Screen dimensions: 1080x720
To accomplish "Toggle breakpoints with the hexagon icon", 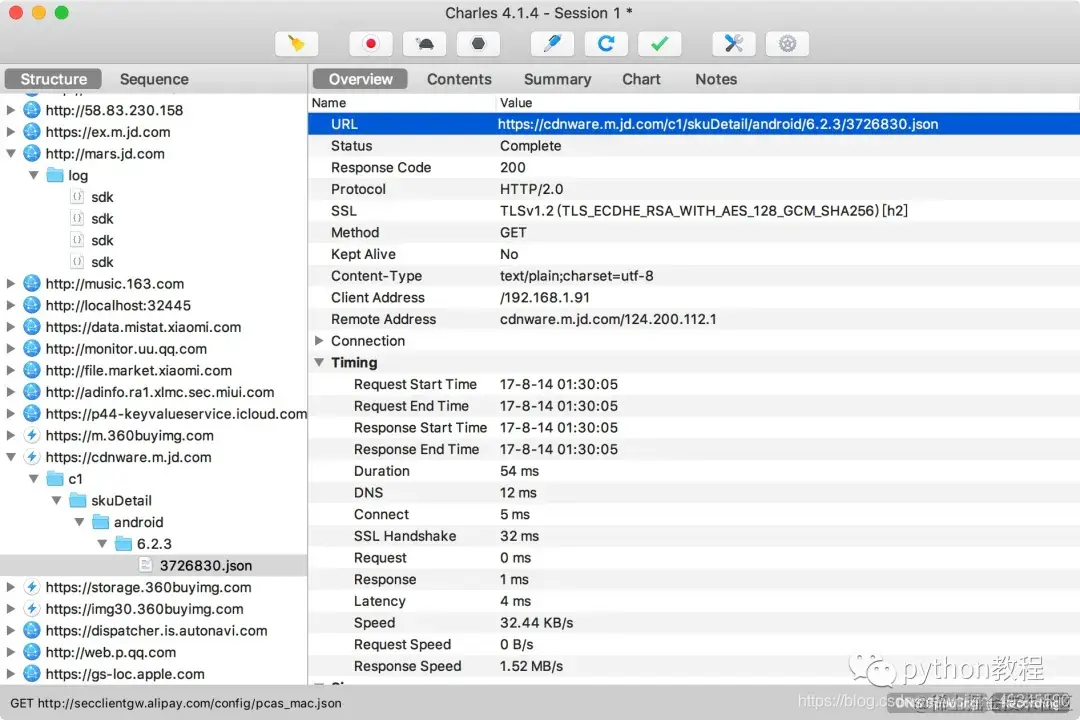I will pos(478,44).
